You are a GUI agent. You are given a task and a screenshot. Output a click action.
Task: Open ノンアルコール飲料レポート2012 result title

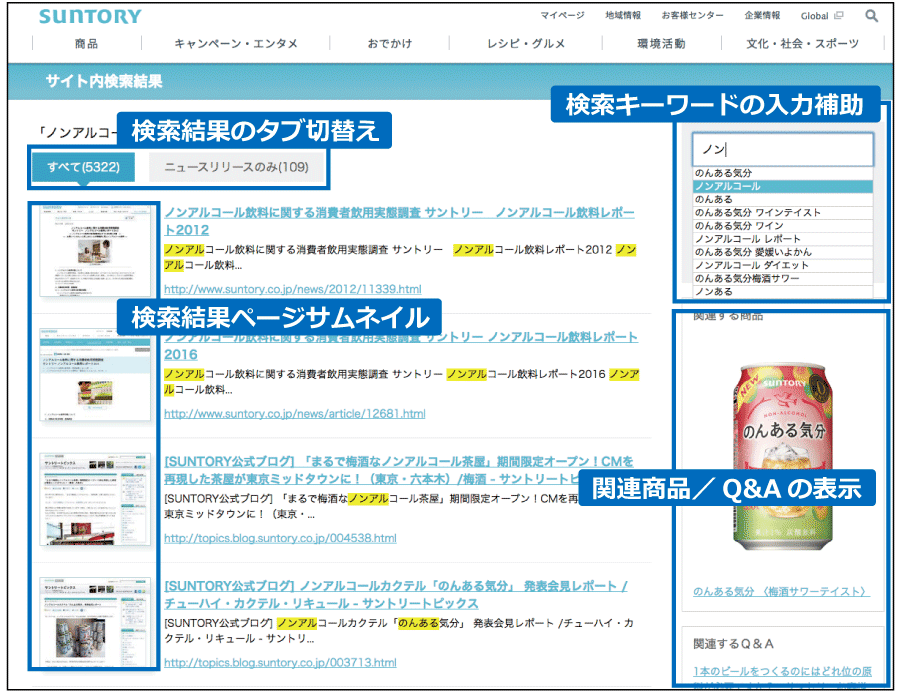(399, 221)
